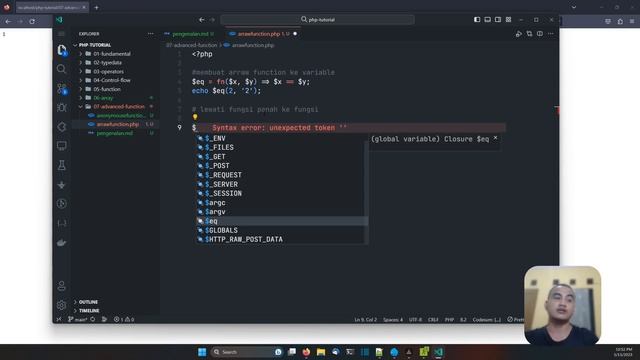Click the lightbulb quick-fix icon
Screen dimensions: 640x360
(x=195, y=118)
